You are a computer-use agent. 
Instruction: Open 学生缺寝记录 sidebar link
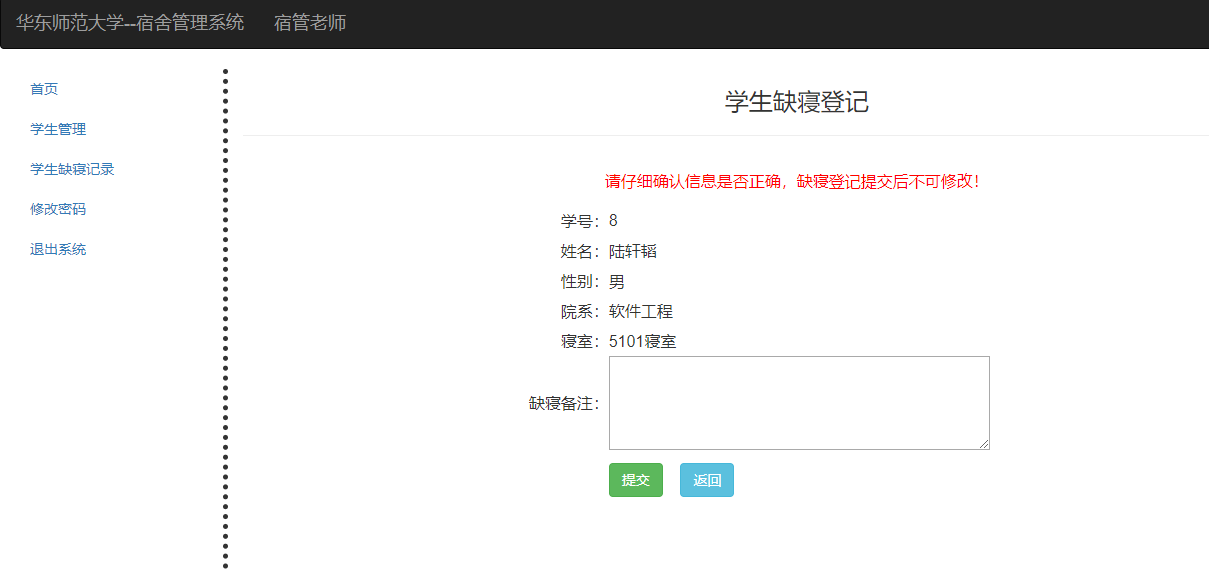(x=72, y=169)
